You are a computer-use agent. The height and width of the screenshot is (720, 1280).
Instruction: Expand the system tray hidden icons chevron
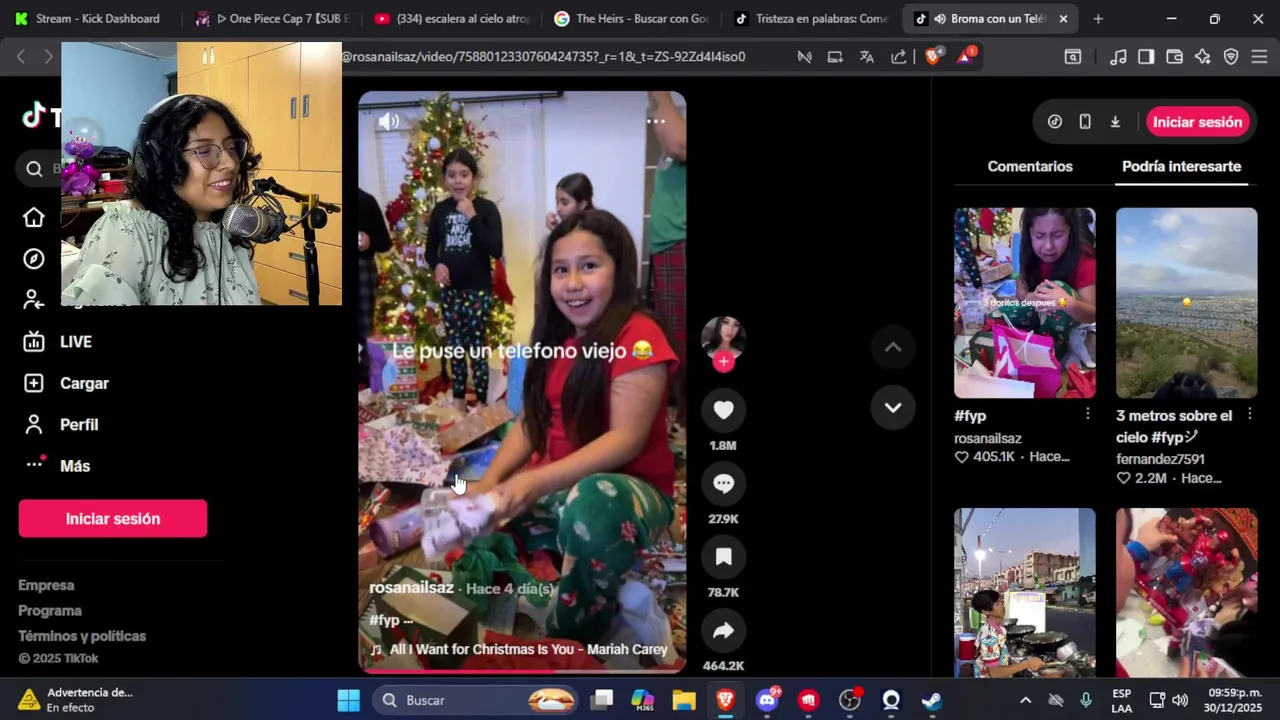pyautogui.click(x=1025, y=700)
